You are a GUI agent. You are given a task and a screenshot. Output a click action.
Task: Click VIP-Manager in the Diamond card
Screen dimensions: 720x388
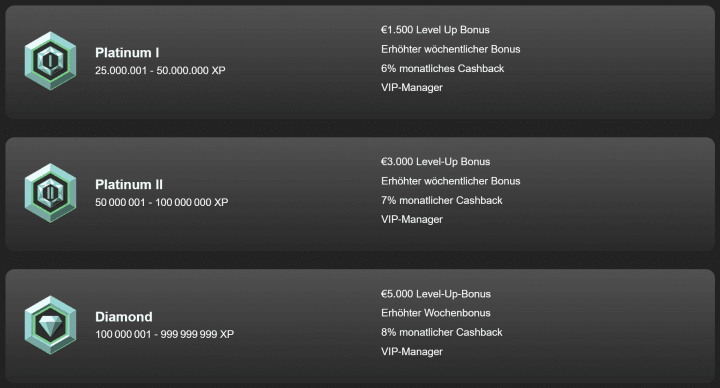(x=412, y=352)
